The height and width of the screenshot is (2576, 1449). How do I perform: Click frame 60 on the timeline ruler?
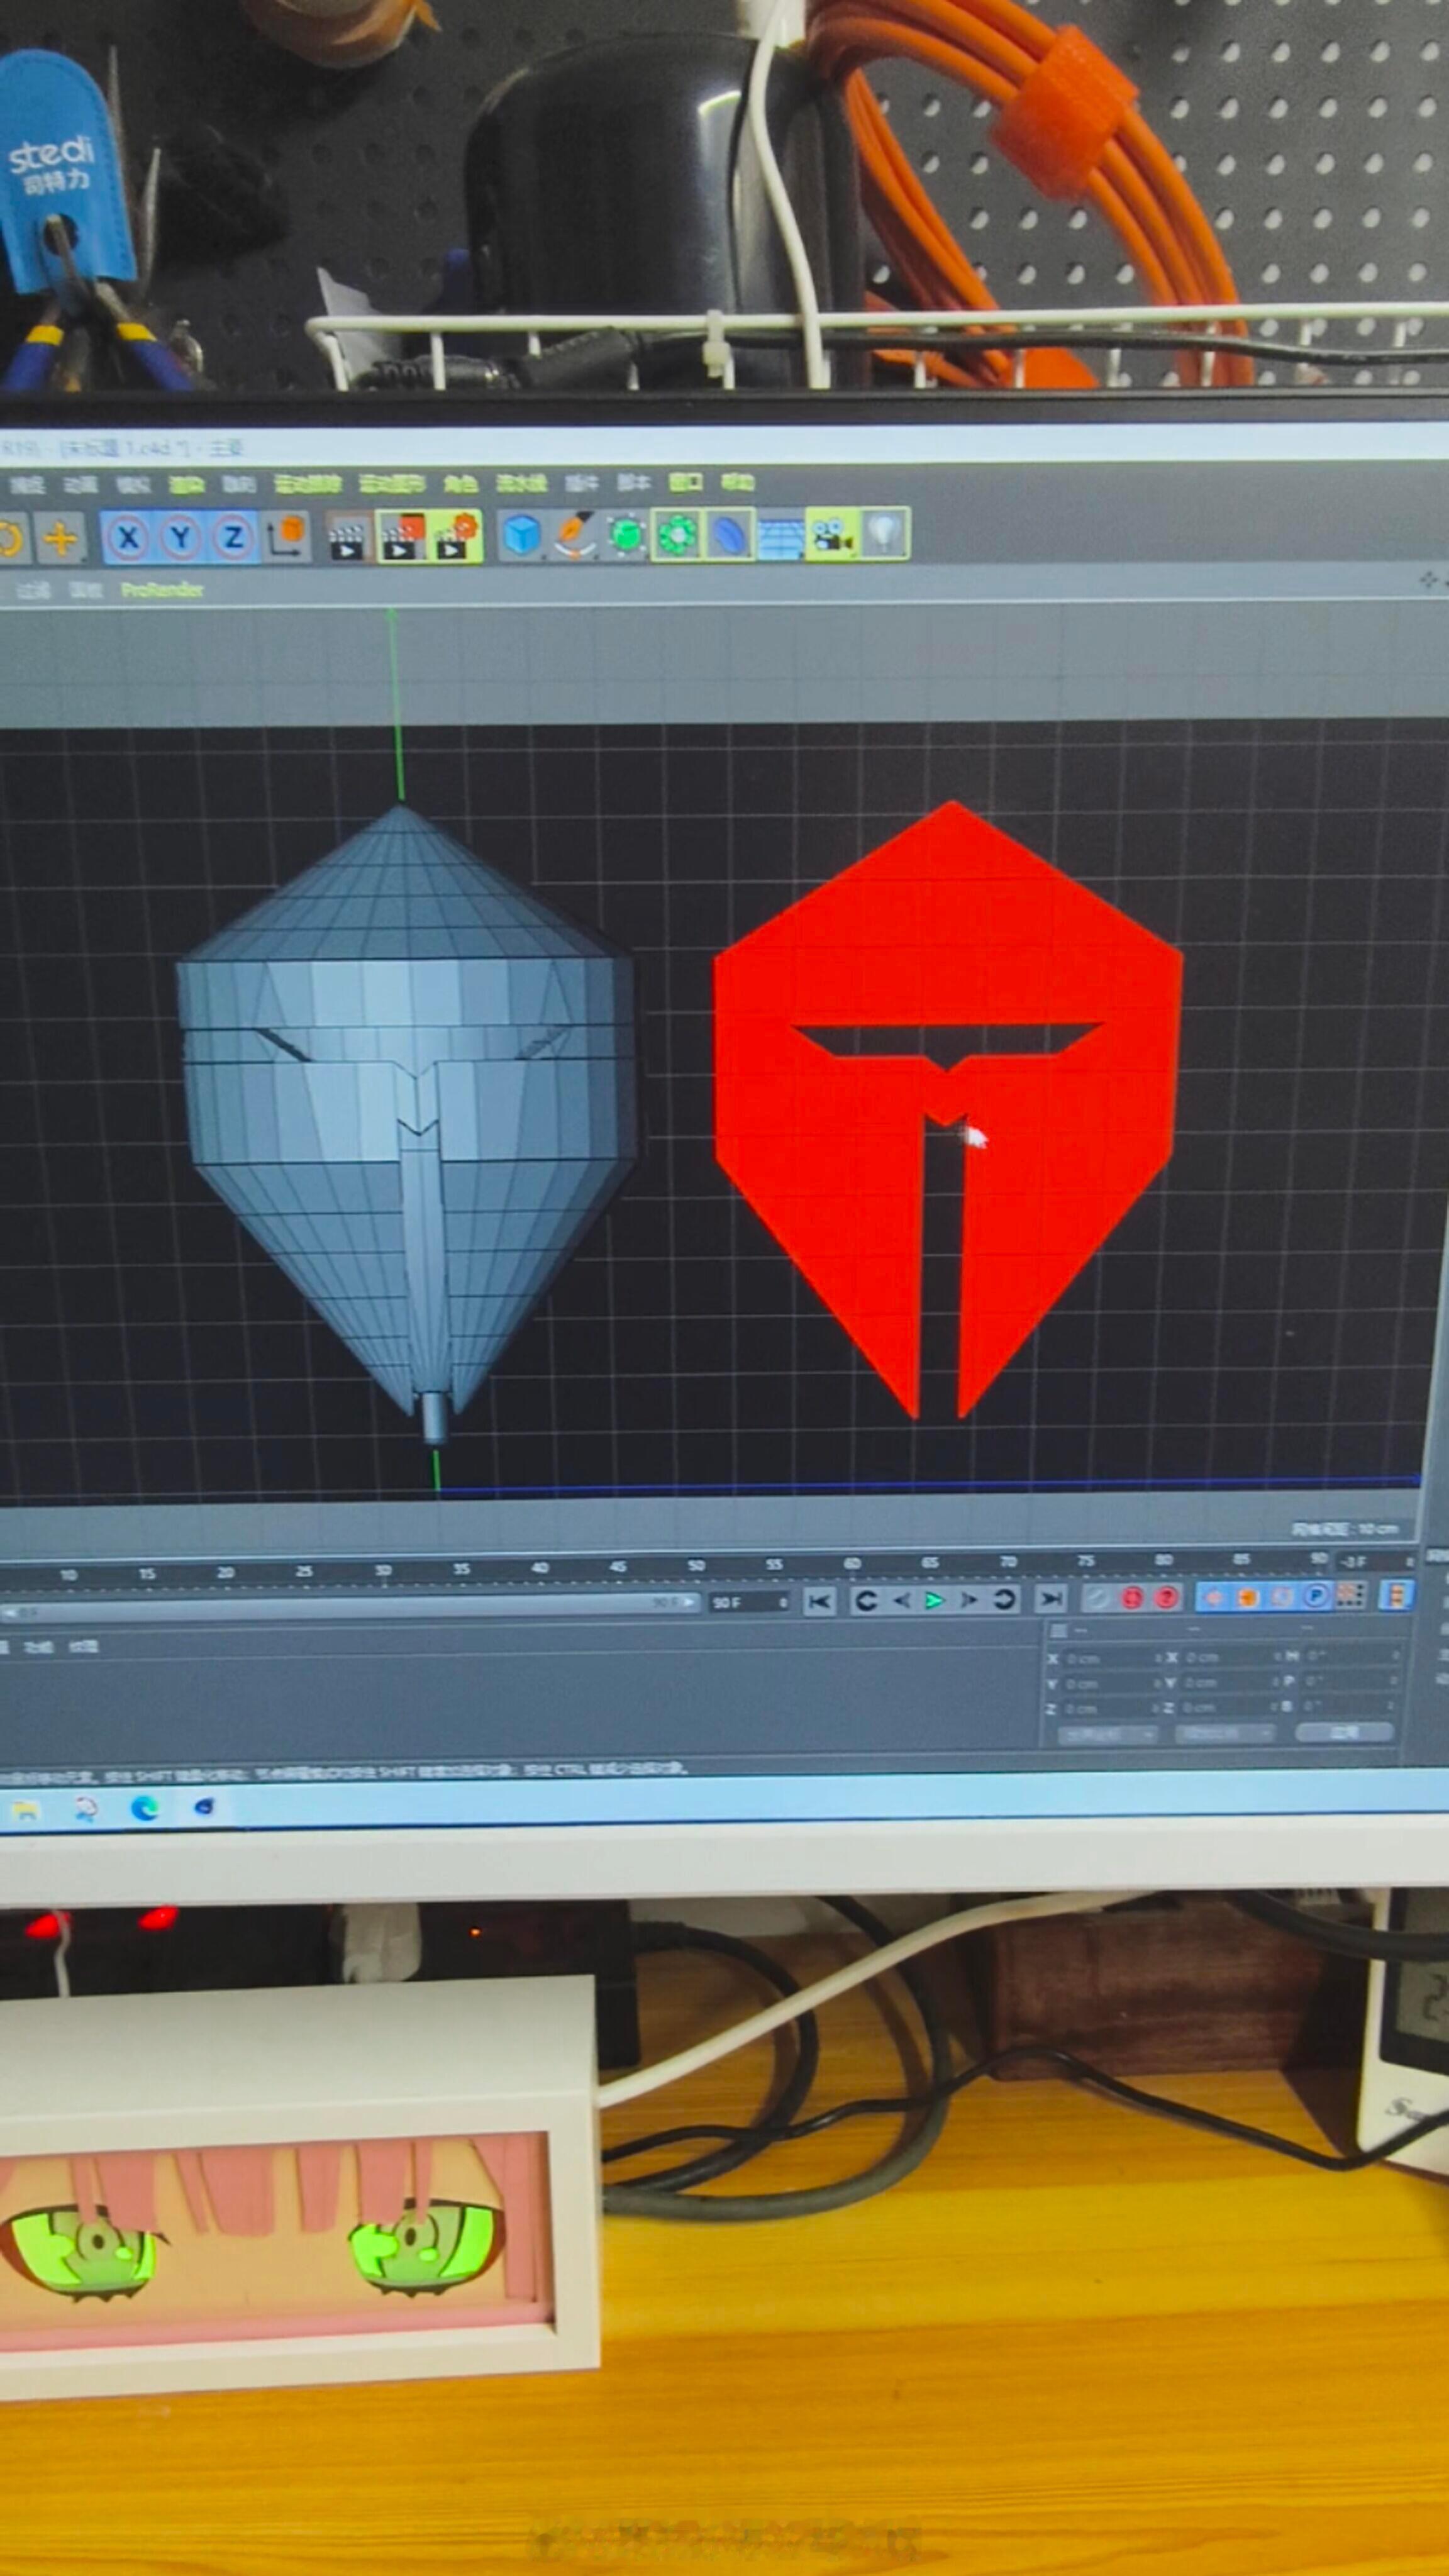(852, 1563)
